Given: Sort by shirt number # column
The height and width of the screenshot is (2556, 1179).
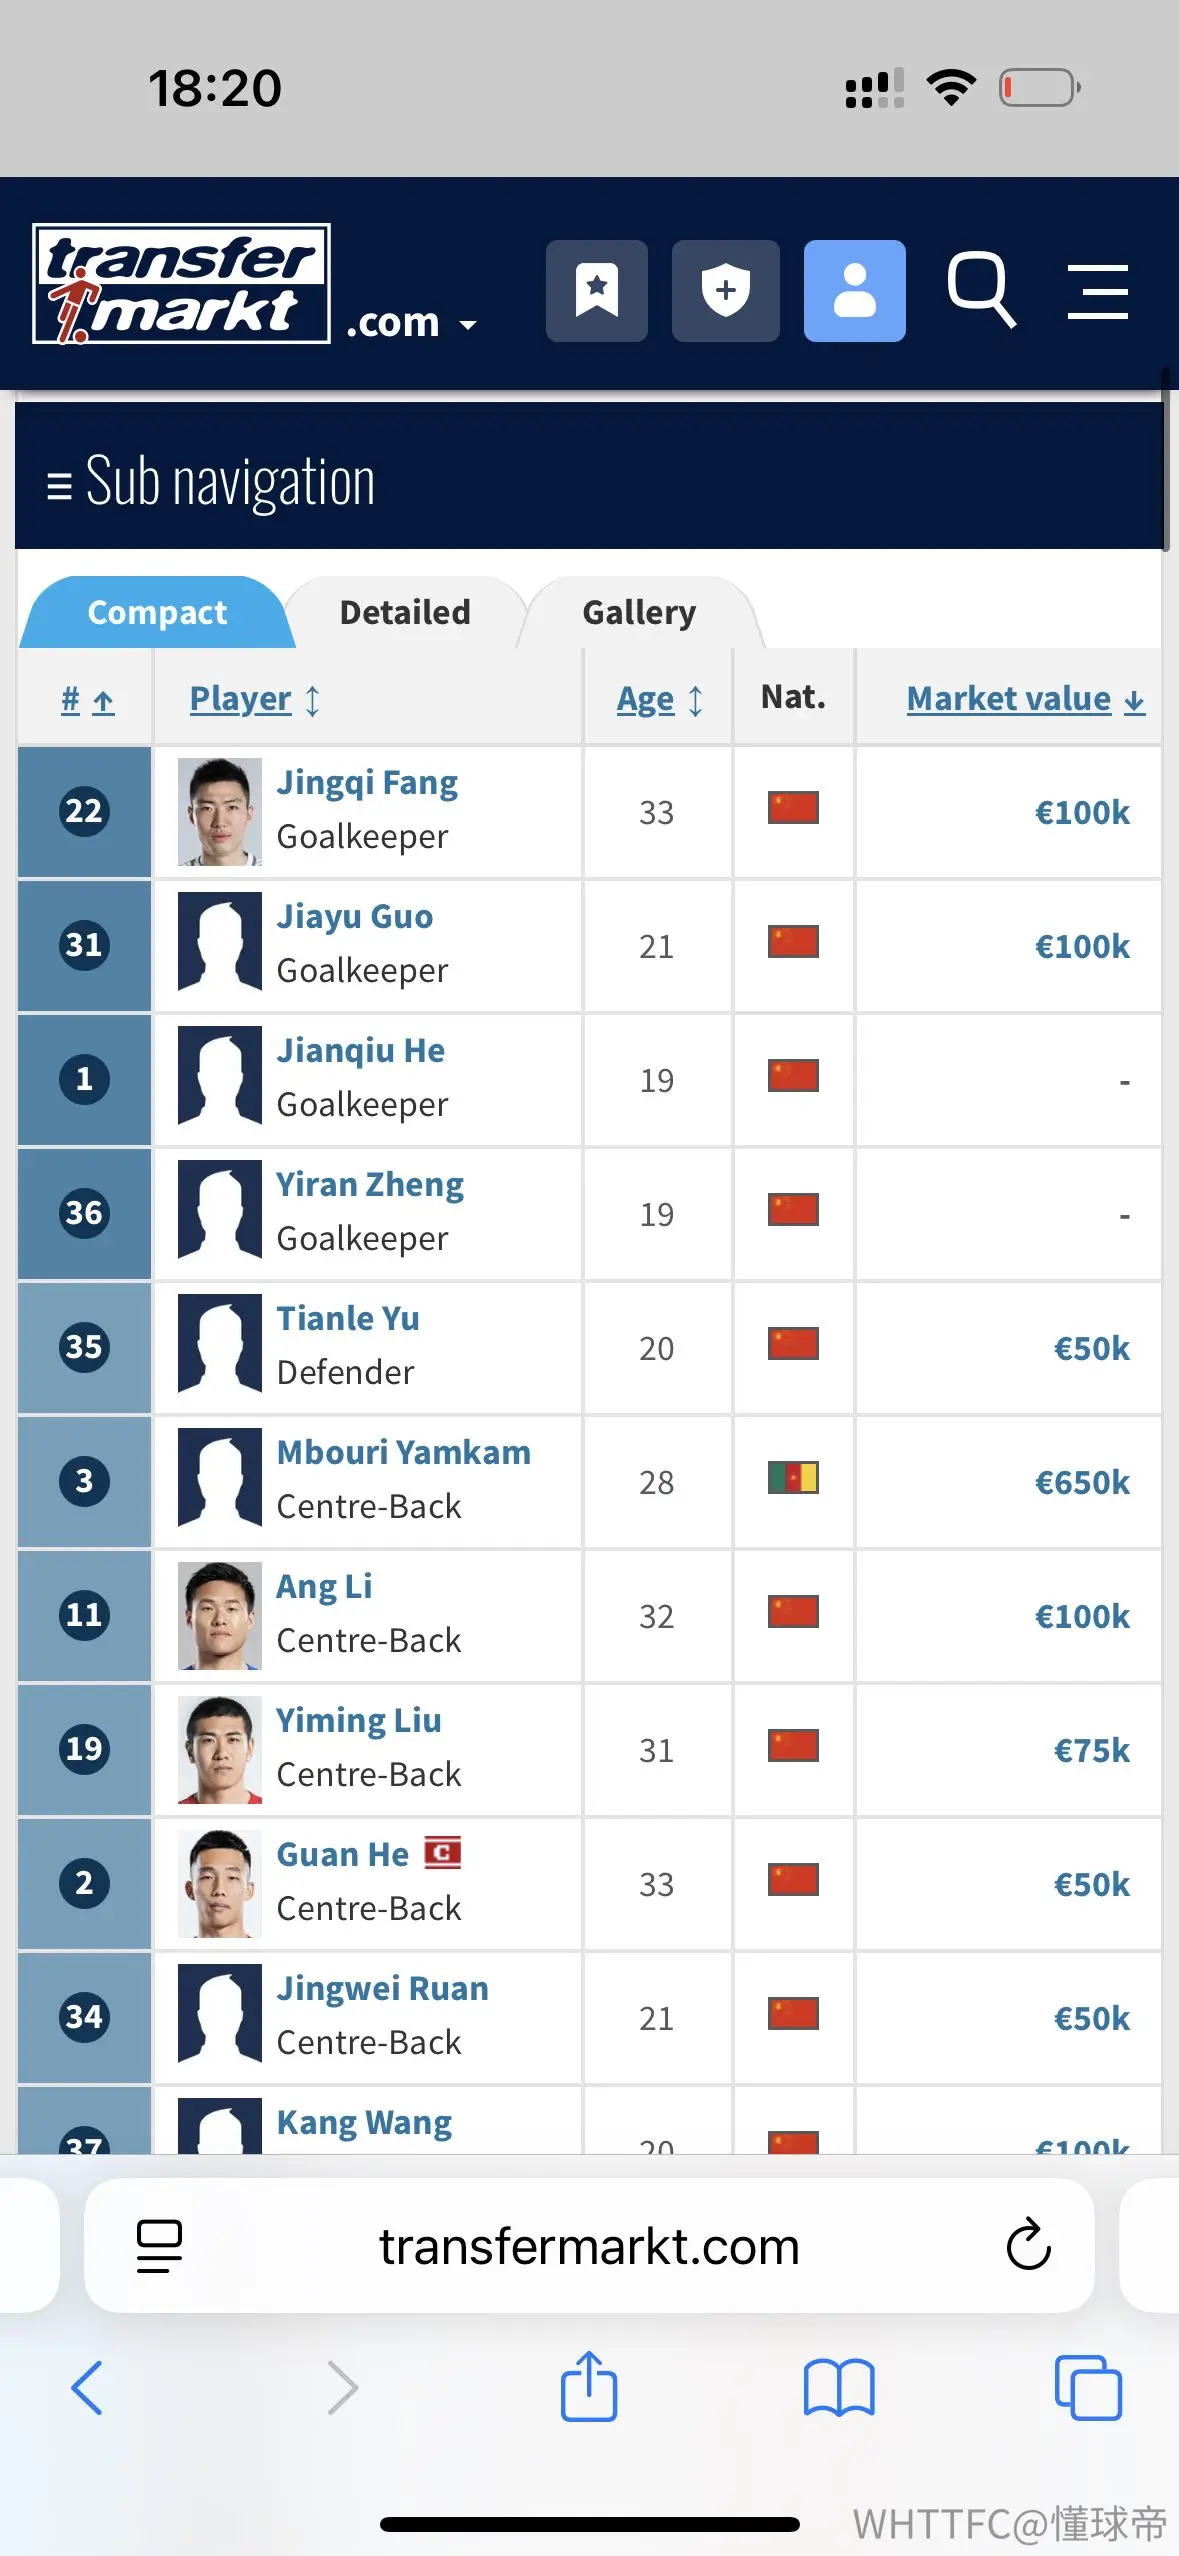Looking at the screenshot, I should [87, 699].
